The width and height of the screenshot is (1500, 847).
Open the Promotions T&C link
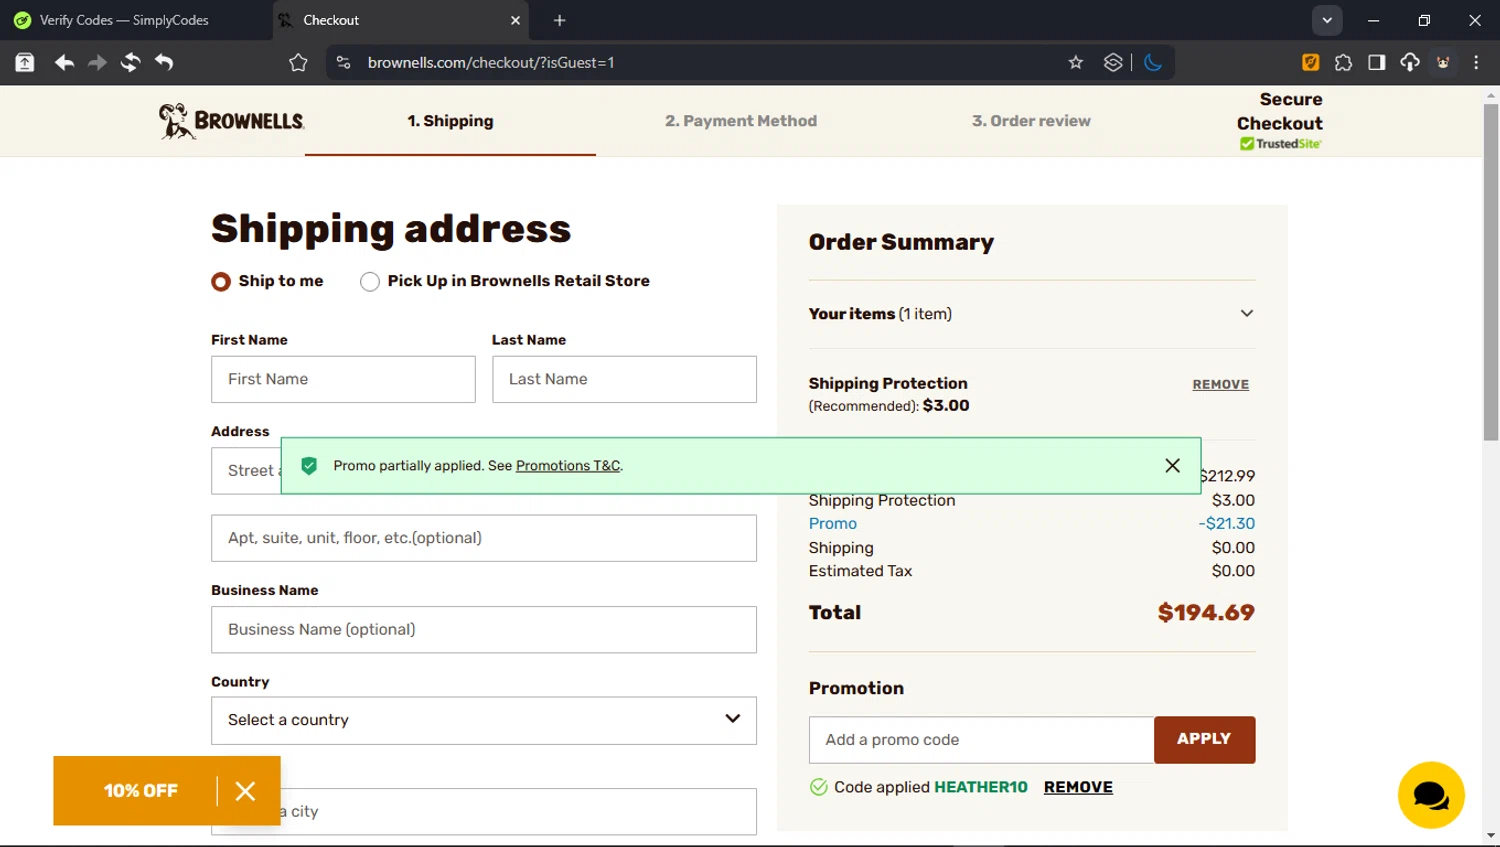tap(567, 466)
